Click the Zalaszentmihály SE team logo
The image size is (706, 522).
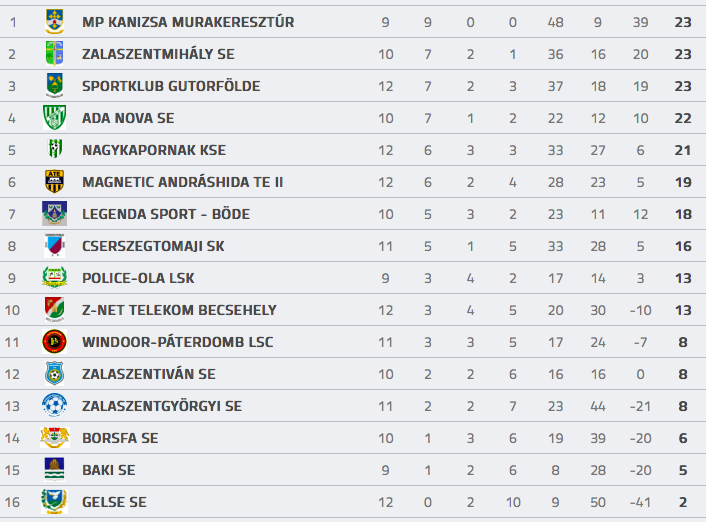[x=54, y=53]
